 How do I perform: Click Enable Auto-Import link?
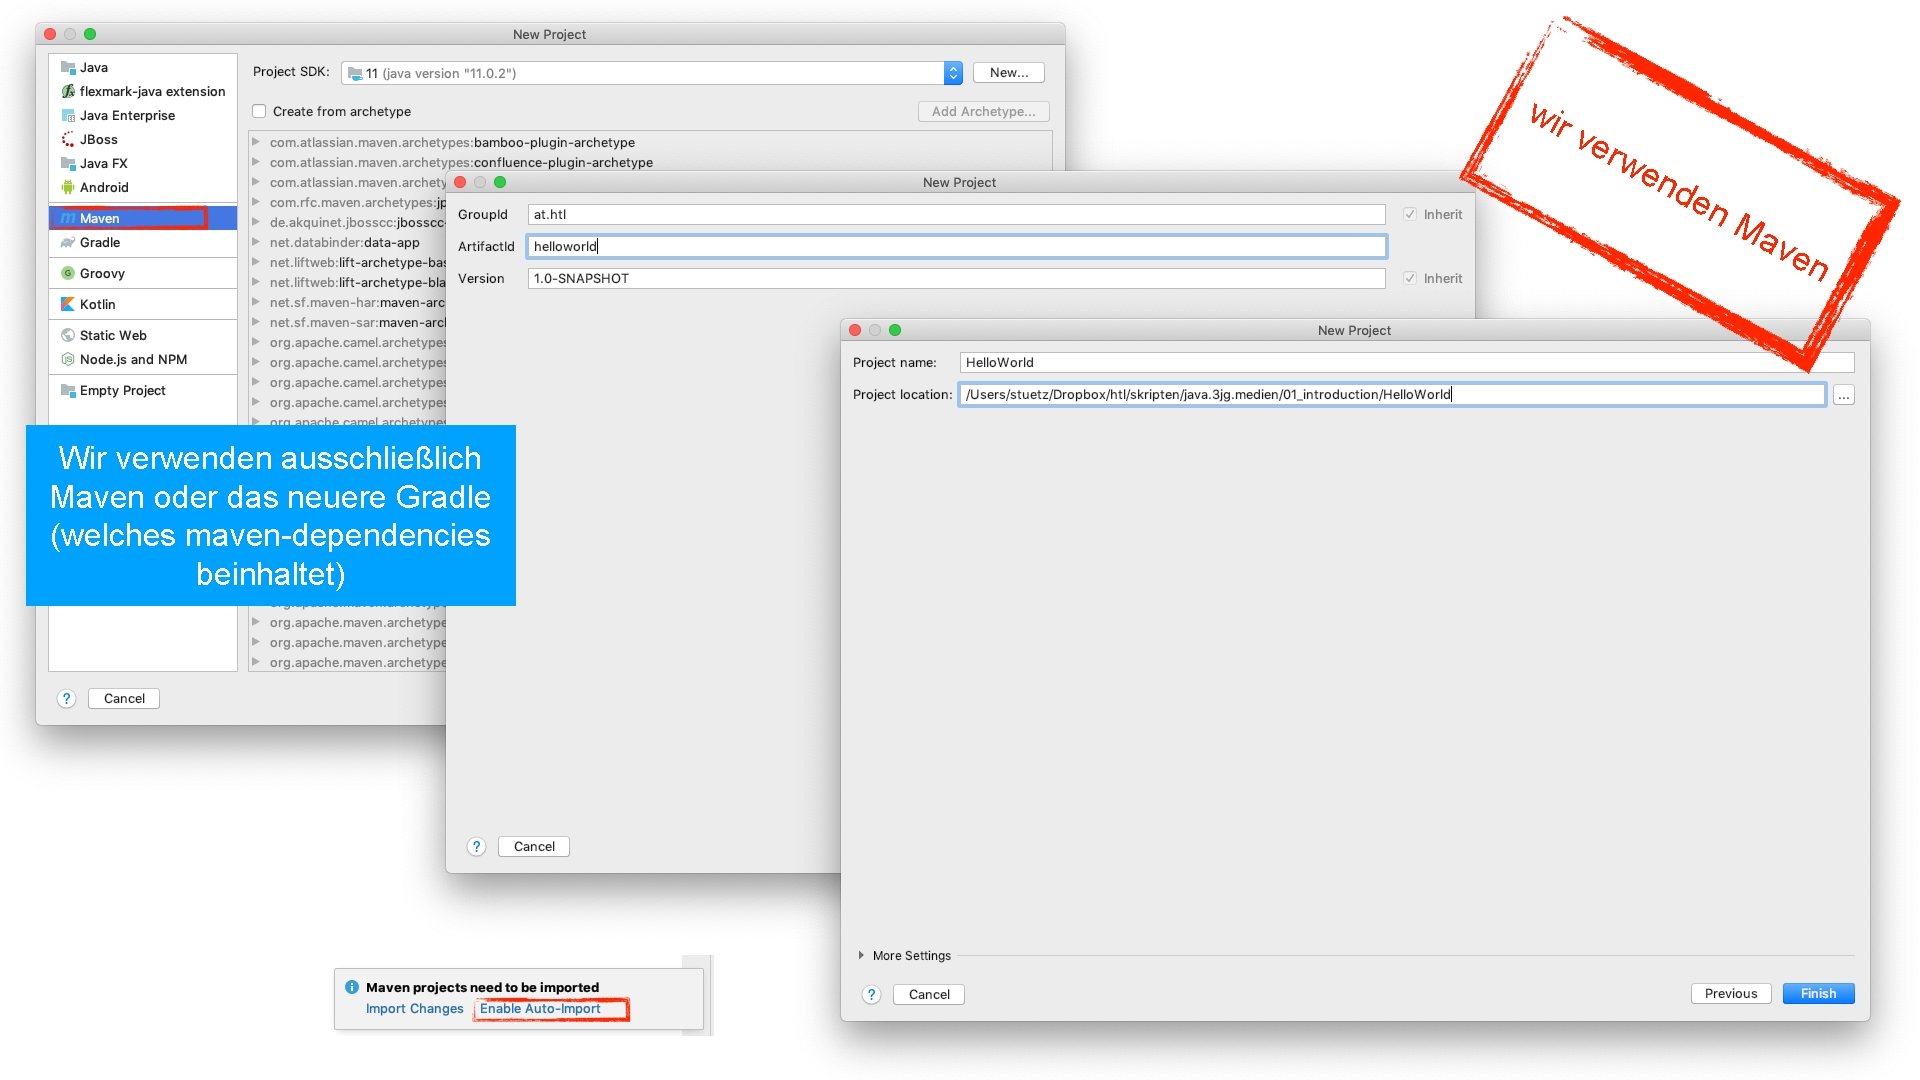[x=540, y=1008]
